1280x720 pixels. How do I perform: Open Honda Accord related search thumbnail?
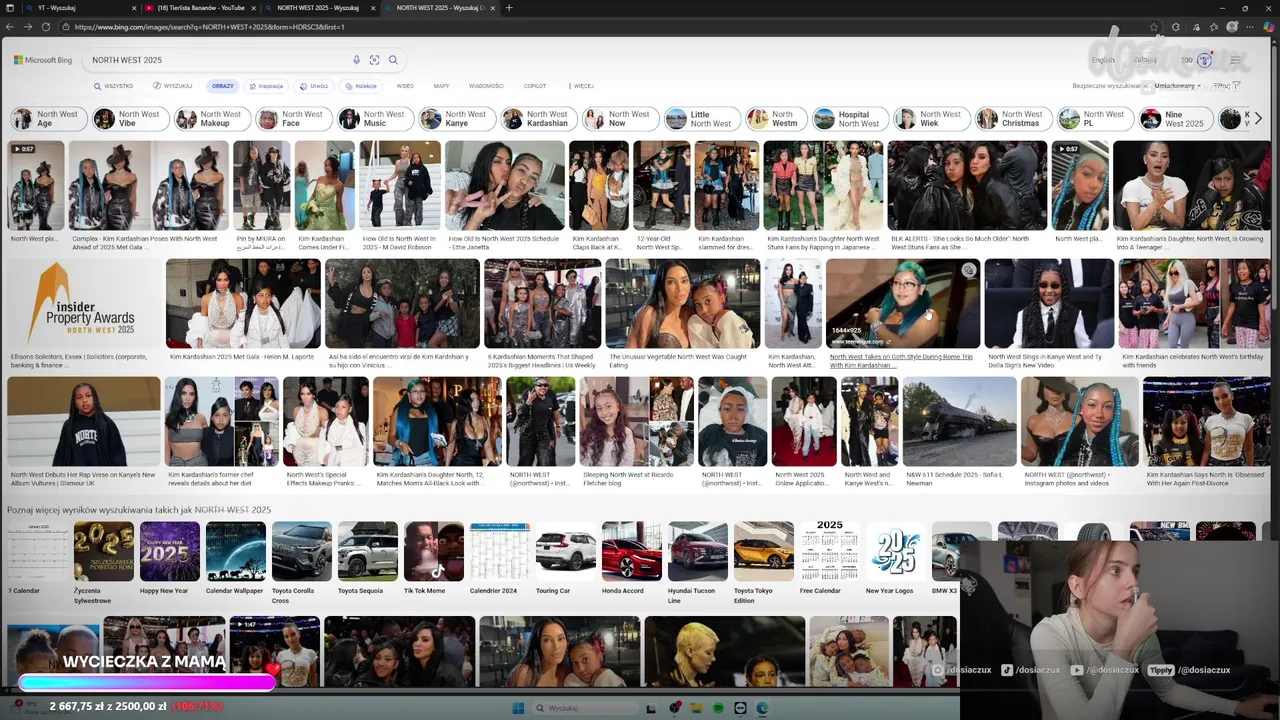(x=631, y=551)
